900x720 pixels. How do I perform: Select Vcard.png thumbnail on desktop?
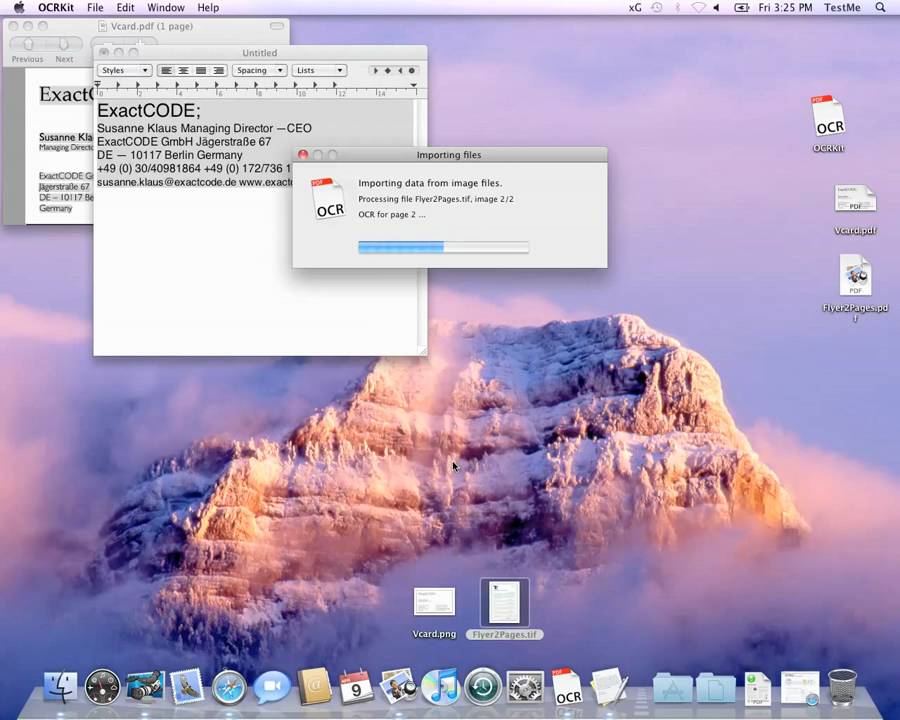(434, 602)
